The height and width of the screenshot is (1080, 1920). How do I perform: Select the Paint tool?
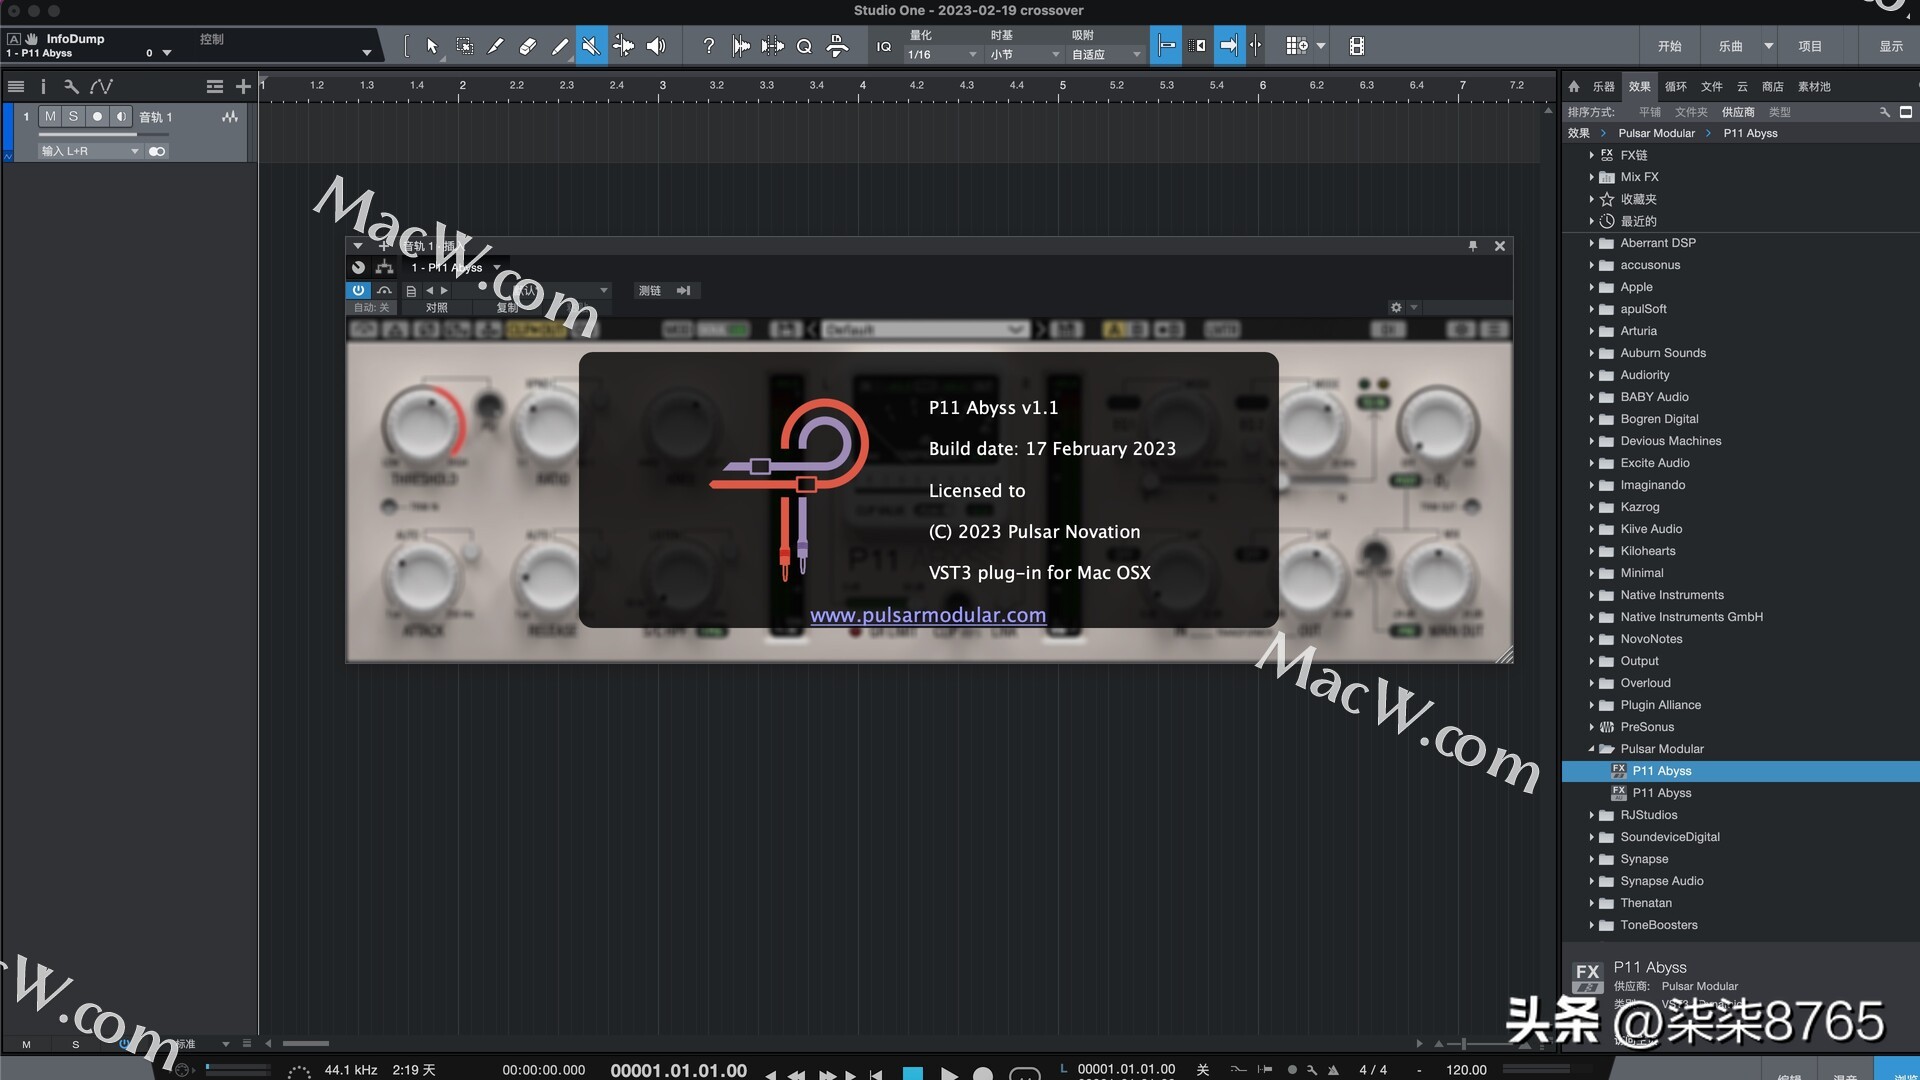[x=560, y=45]
